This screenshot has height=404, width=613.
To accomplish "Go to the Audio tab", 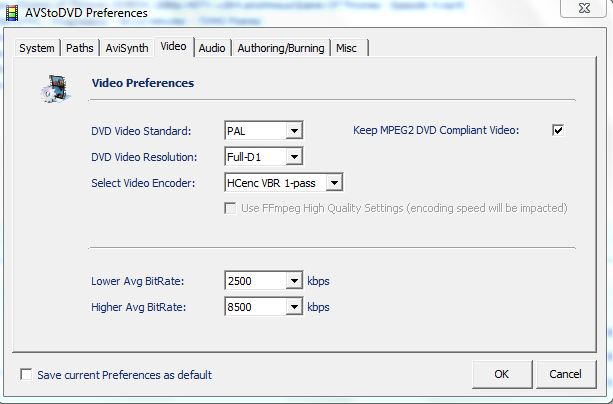I will click(211, 48).
